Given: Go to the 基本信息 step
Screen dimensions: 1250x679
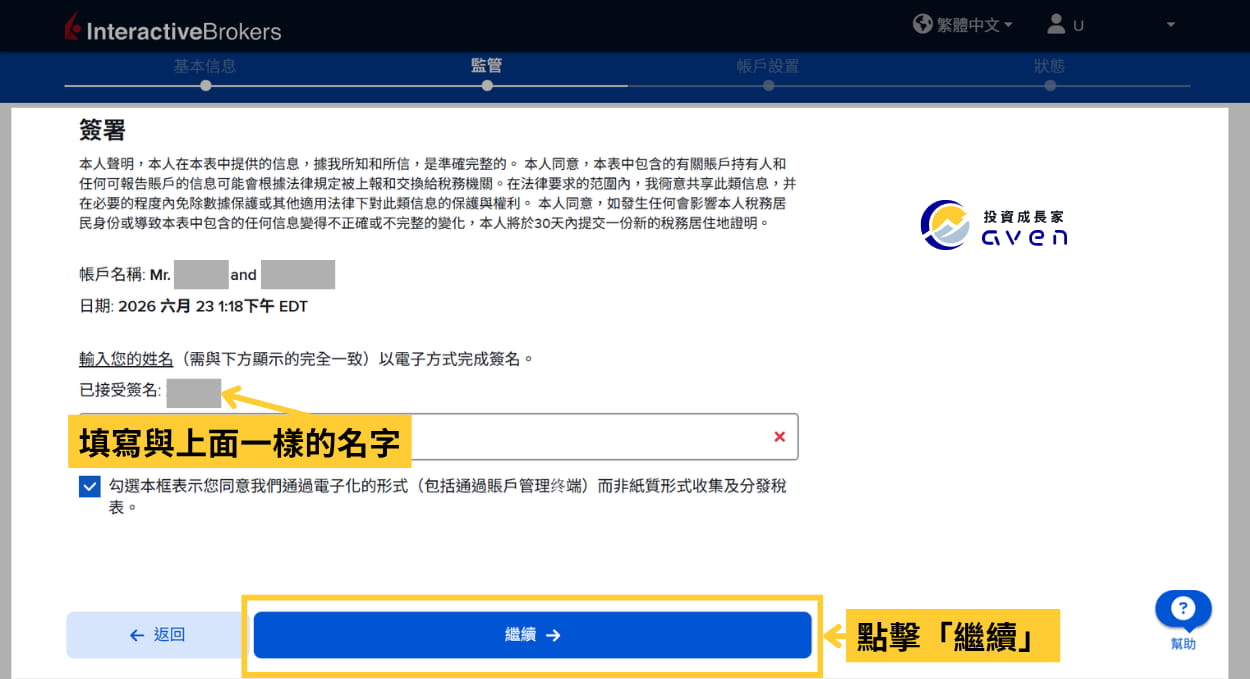Looking at the screenshot, I should pyautogui.click(x=205, y=66).
